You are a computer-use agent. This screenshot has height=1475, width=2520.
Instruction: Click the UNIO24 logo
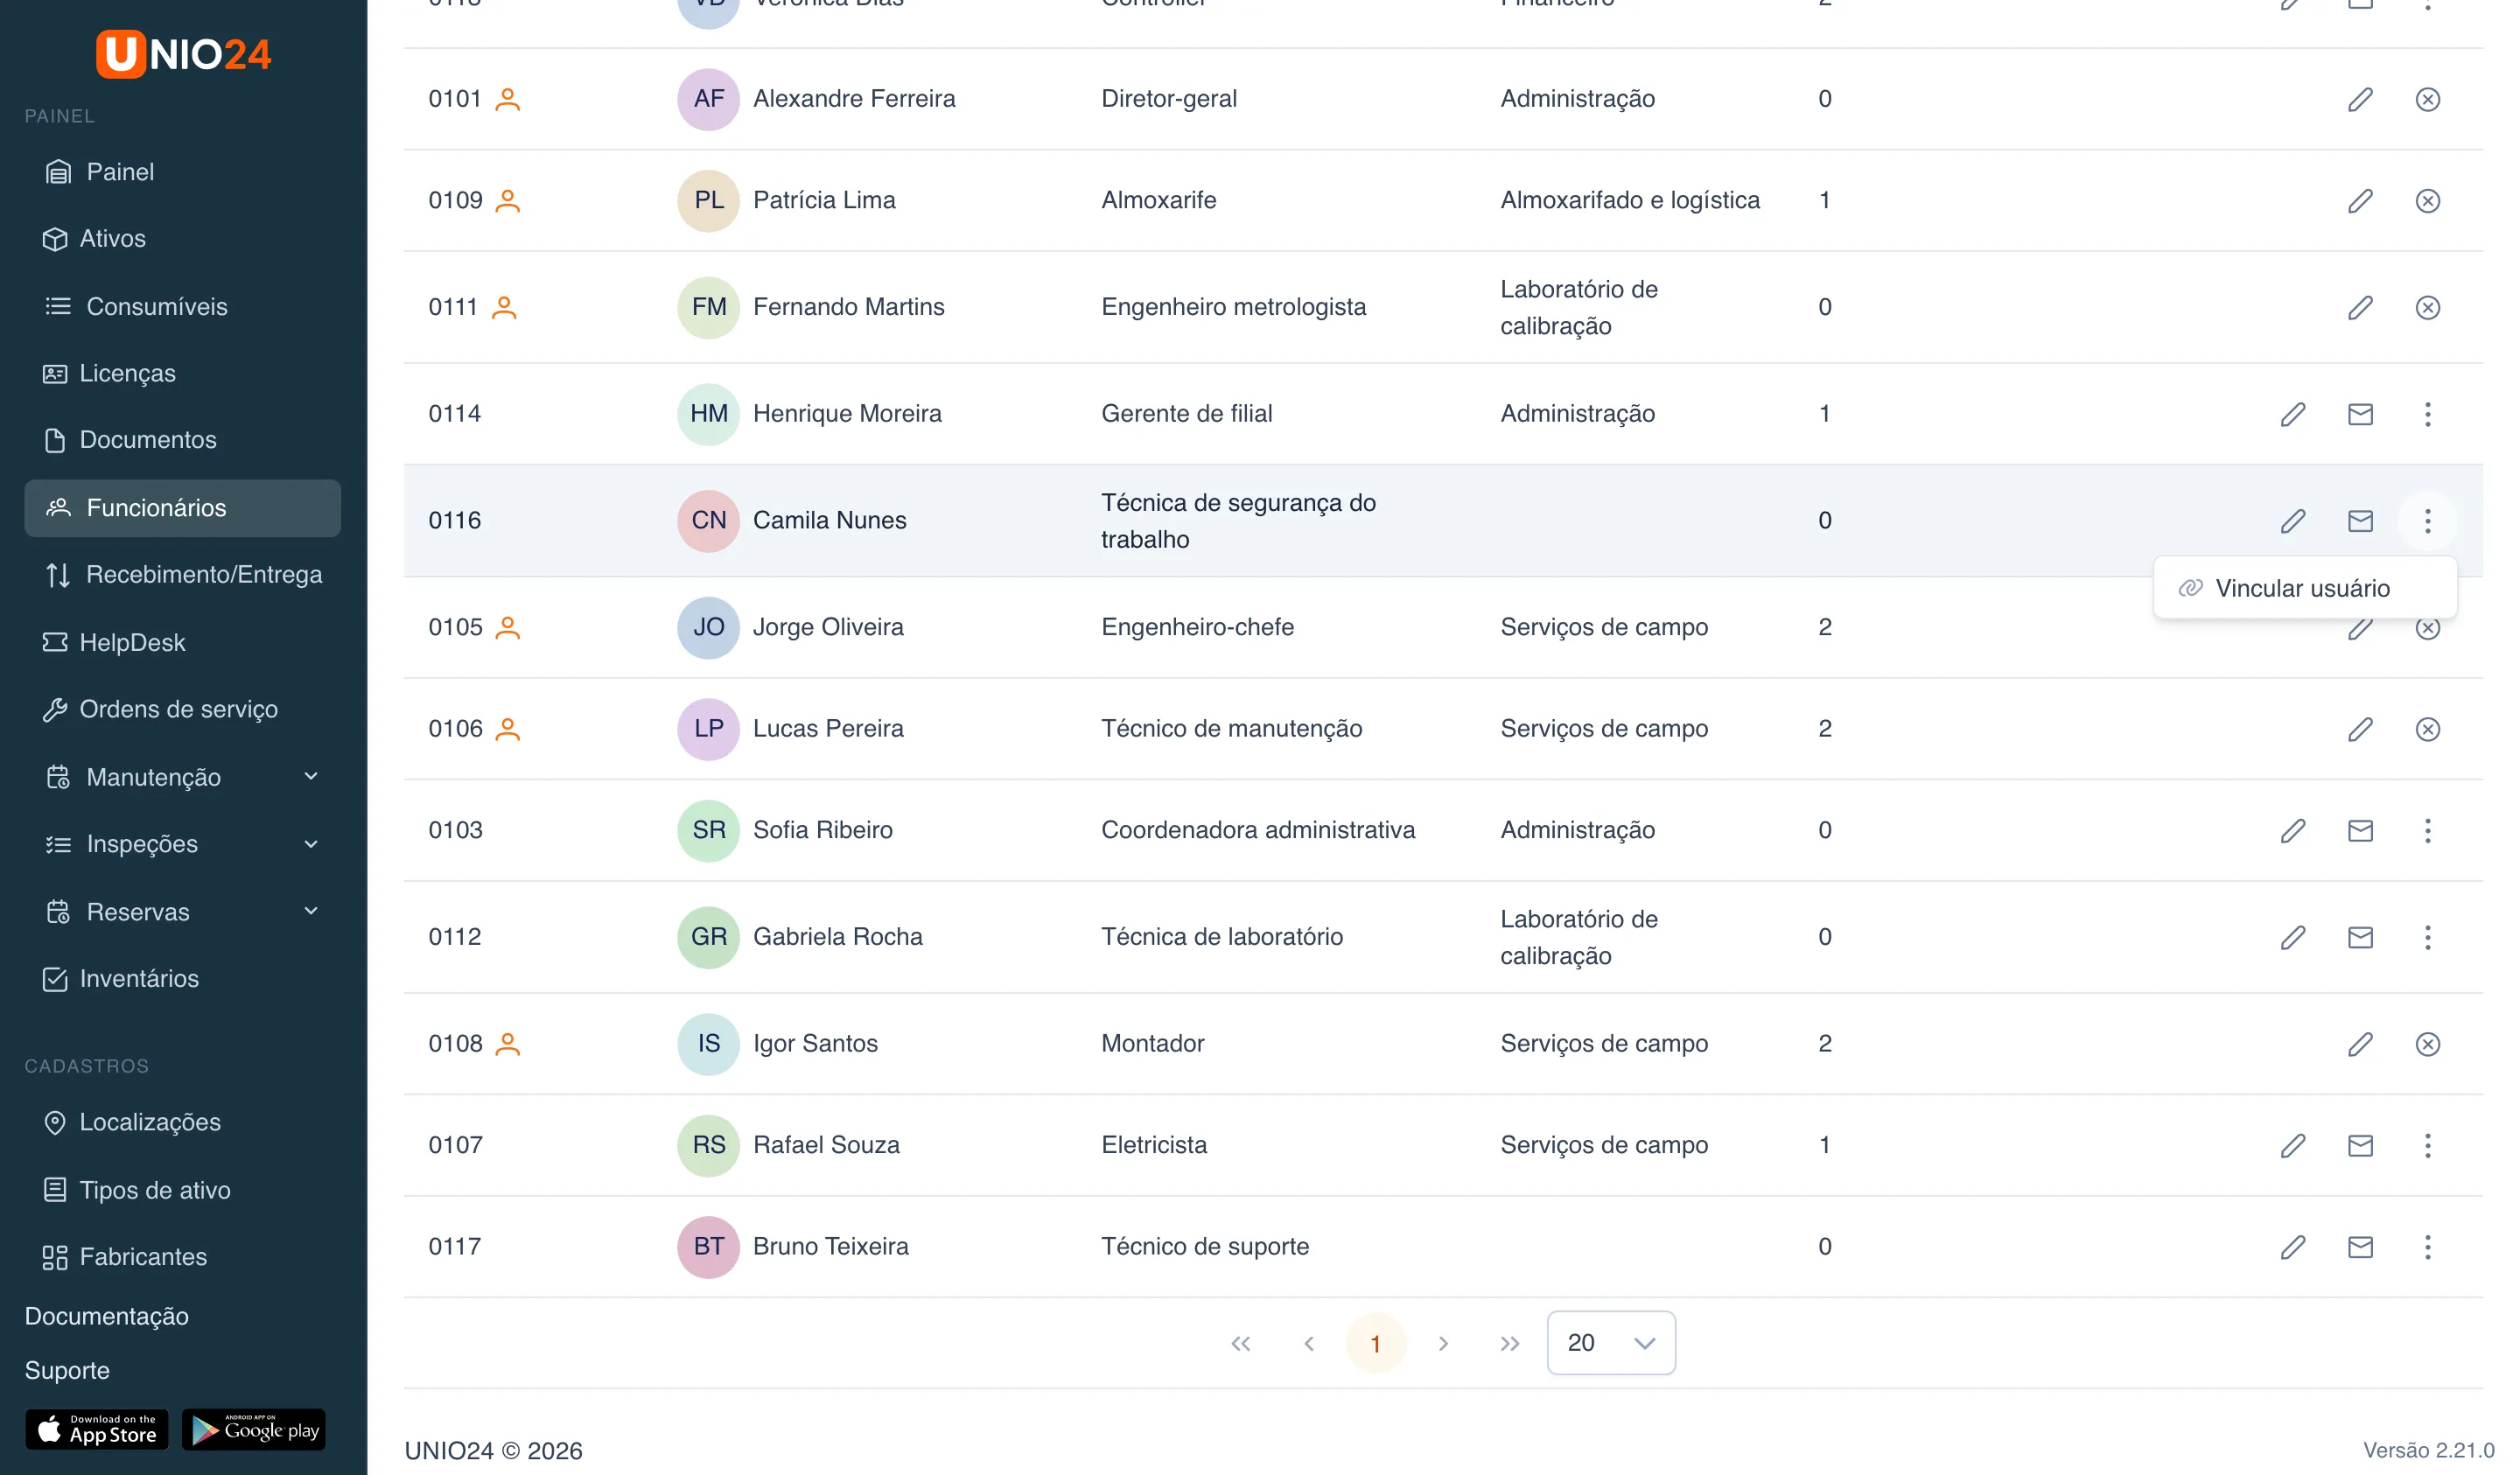pyautogui.click(x=183, y=53)
